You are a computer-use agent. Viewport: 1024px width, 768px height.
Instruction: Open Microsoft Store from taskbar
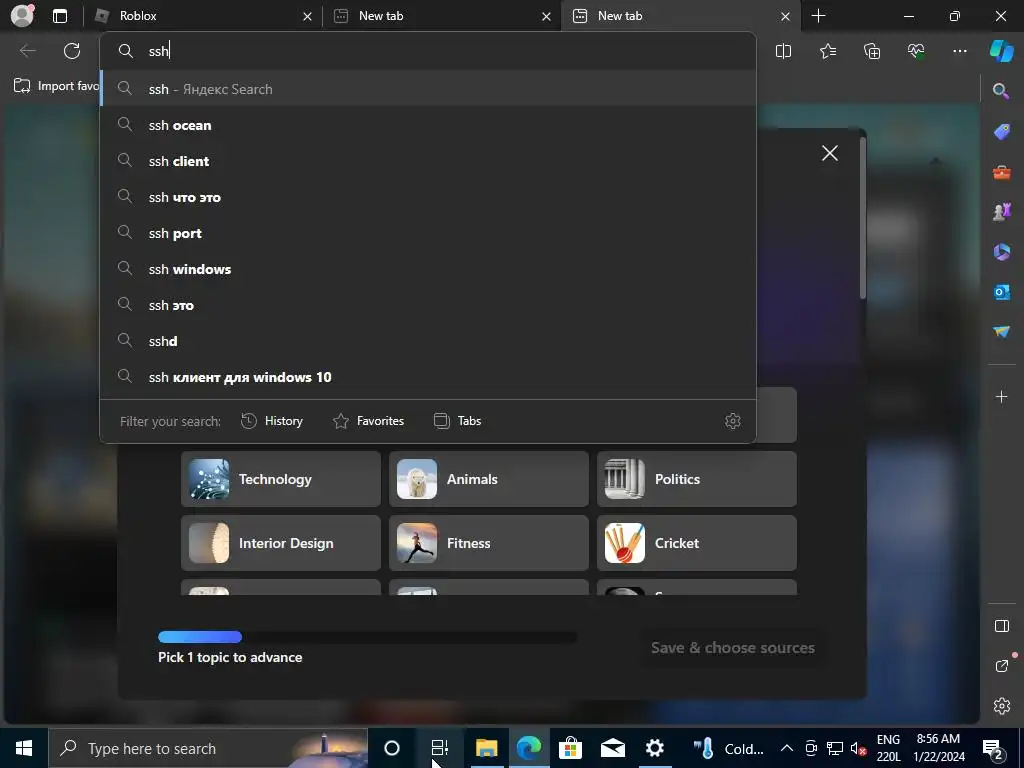tap(570, 748)
